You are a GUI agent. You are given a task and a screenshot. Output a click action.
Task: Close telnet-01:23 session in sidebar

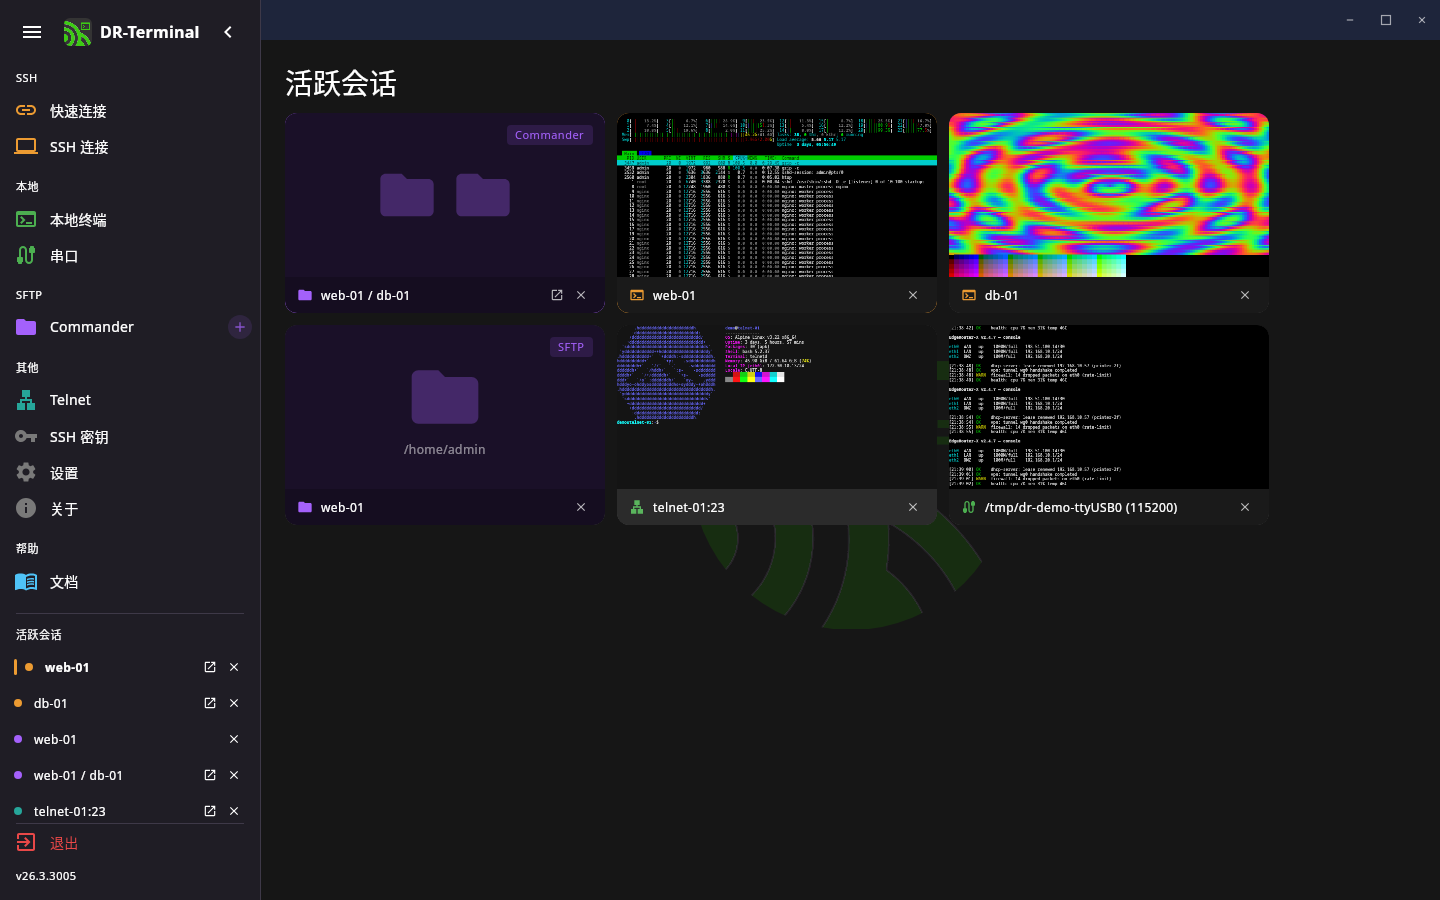(234, 811)
